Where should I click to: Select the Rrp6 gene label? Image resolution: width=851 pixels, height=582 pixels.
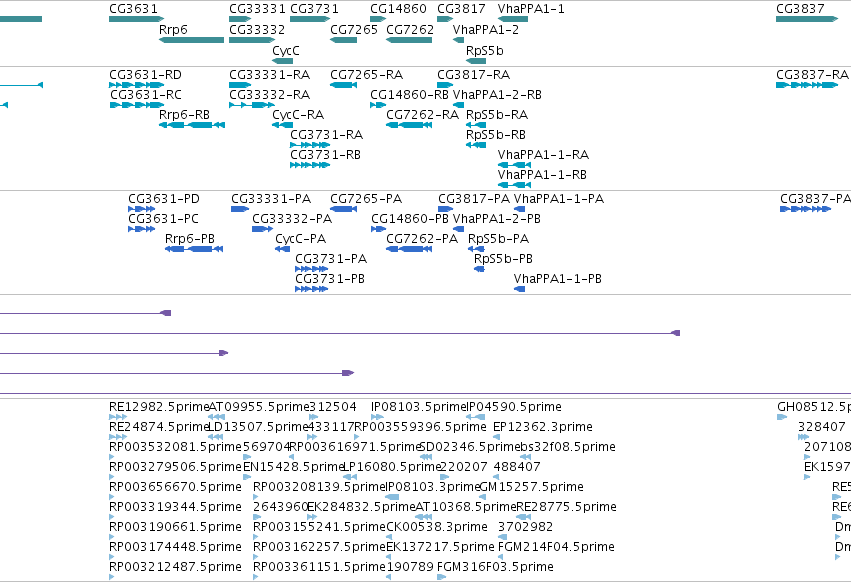pyautogui.click(x=173, y=29)
